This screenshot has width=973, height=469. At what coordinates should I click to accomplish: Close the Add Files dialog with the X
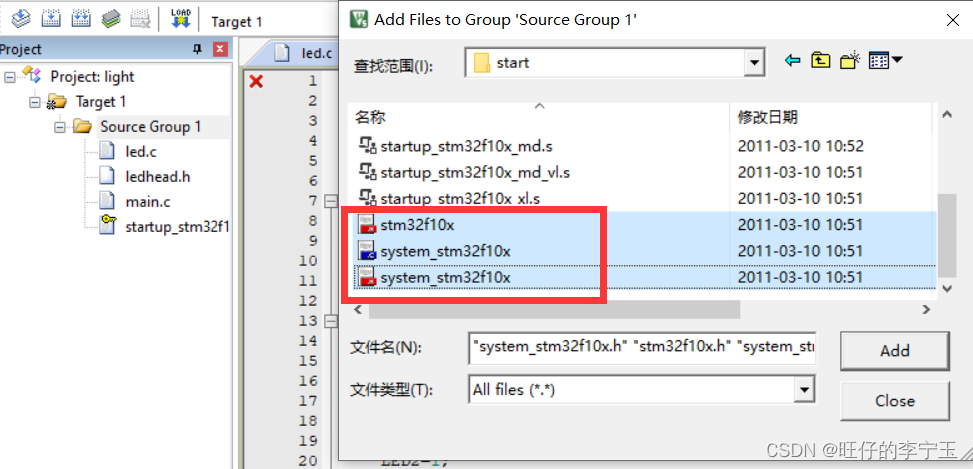click(x=953, y=20)
